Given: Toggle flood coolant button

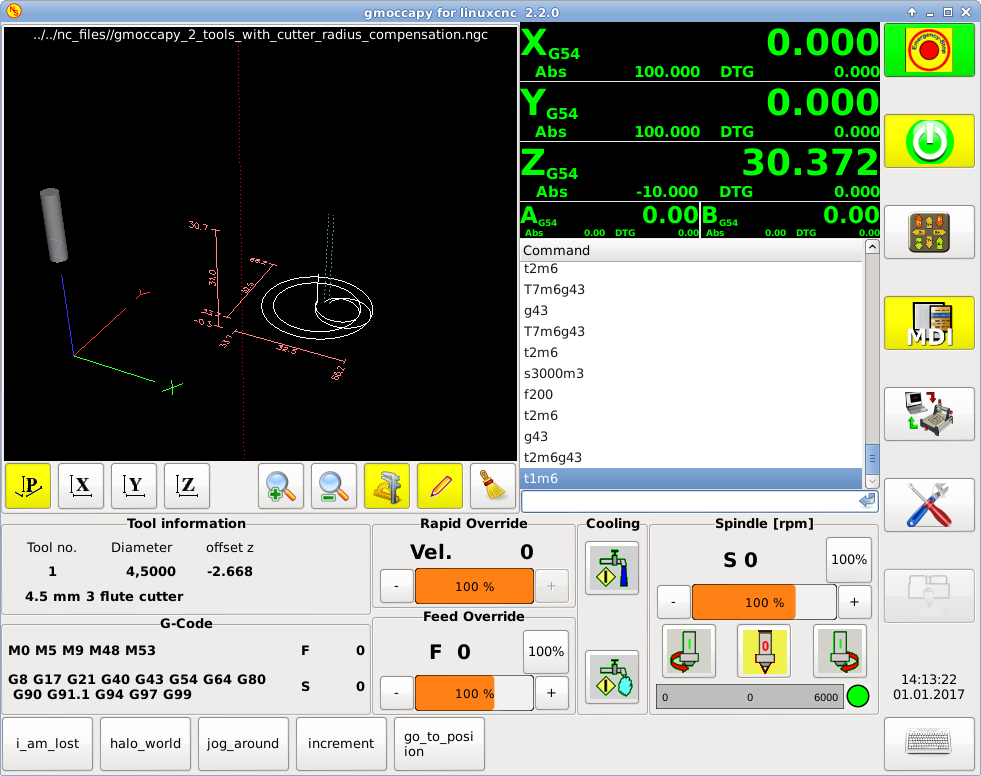Looking at the screenshot, I should (x=612, y=568).
